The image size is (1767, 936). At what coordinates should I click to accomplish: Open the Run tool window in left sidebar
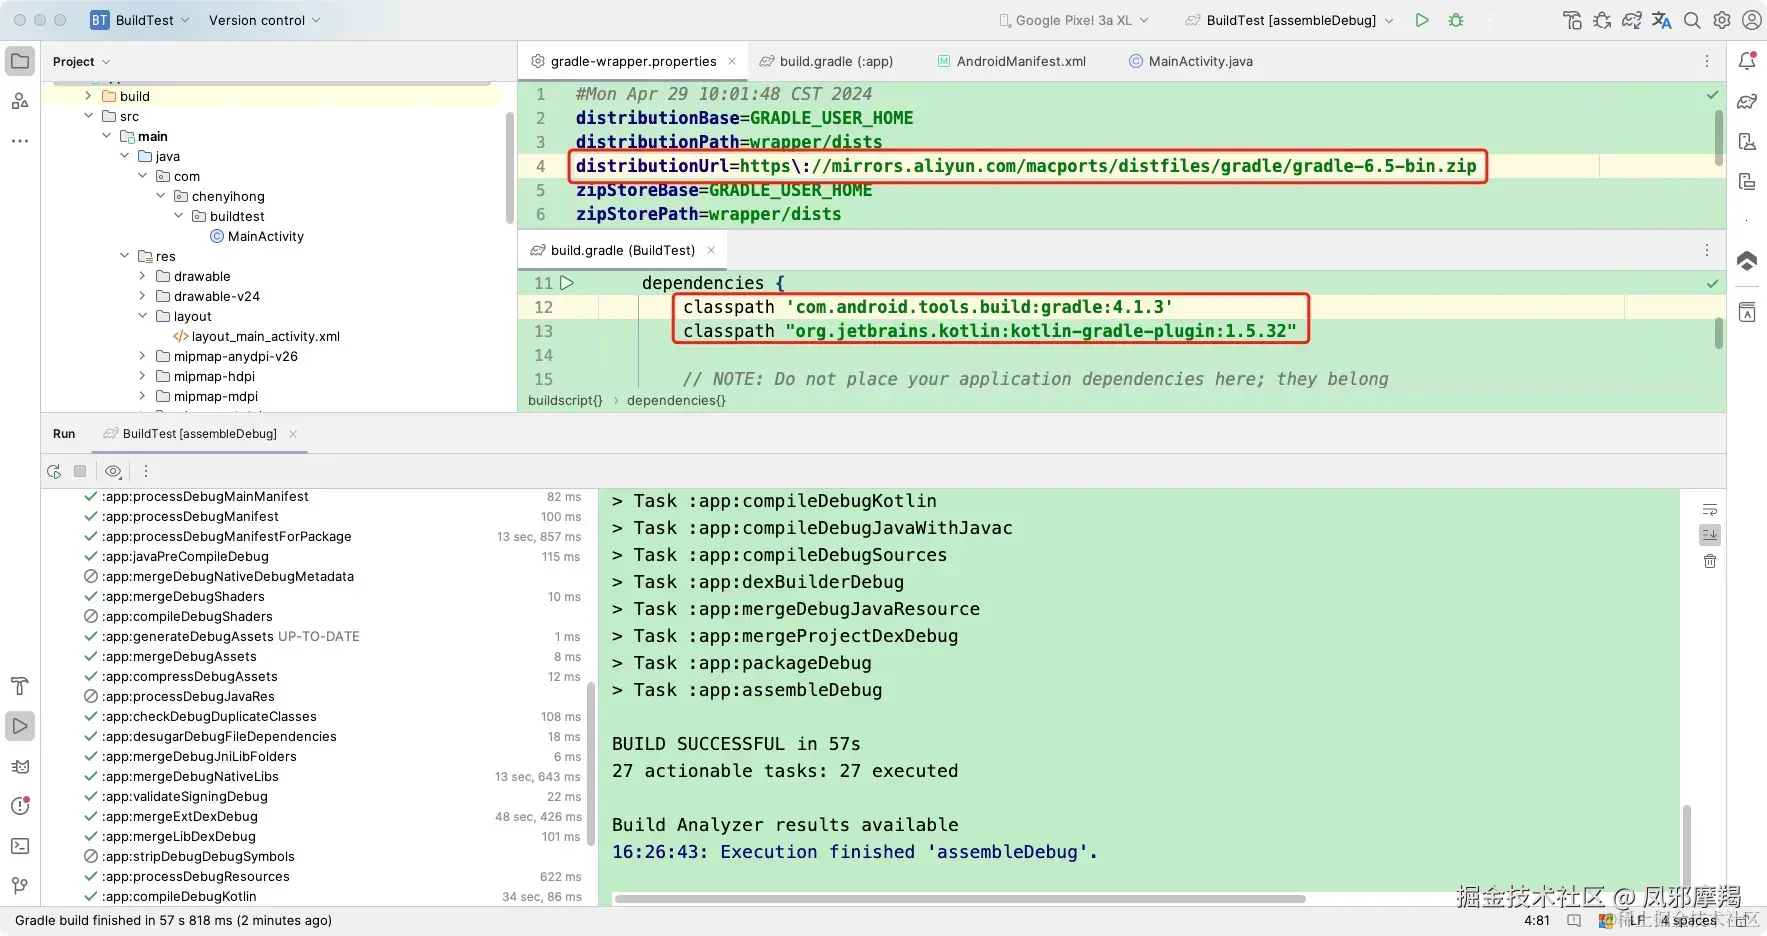point(20,726)
